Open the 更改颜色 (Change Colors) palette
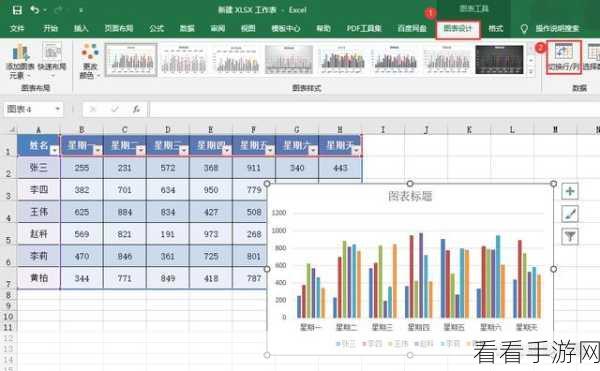 tap(90, 61)
